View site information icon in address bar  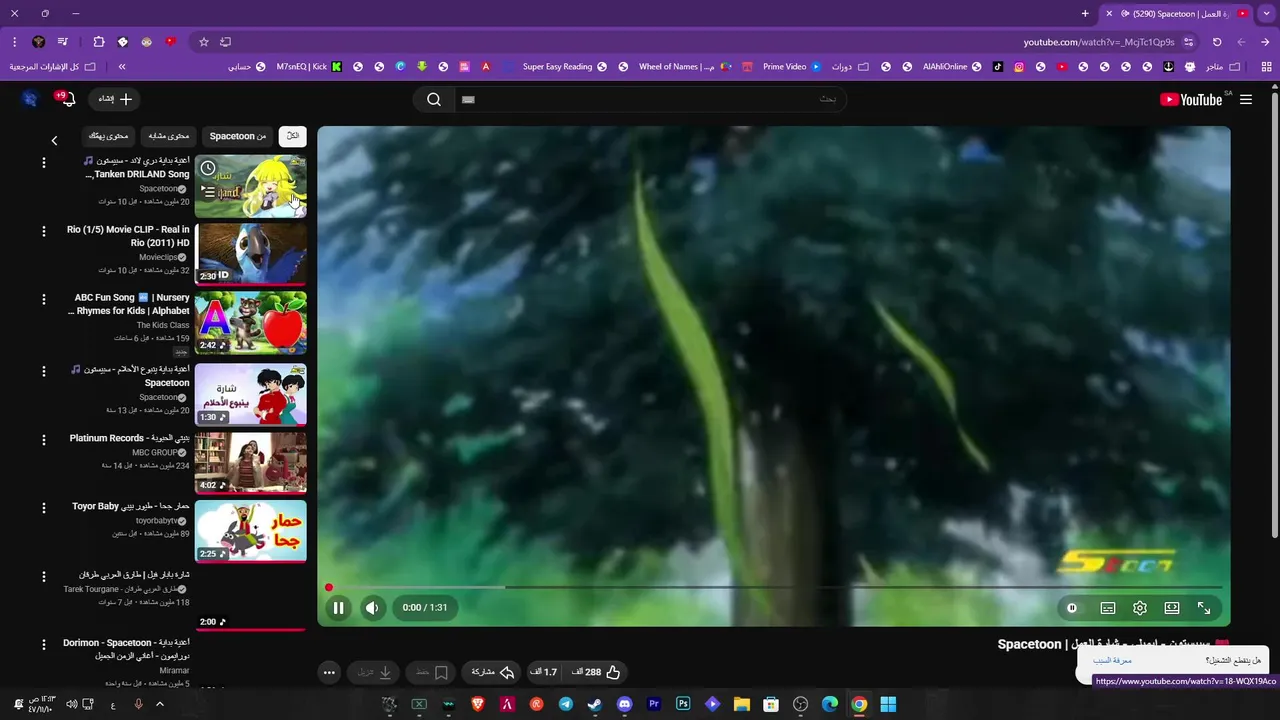click(x=1188, y=42)
